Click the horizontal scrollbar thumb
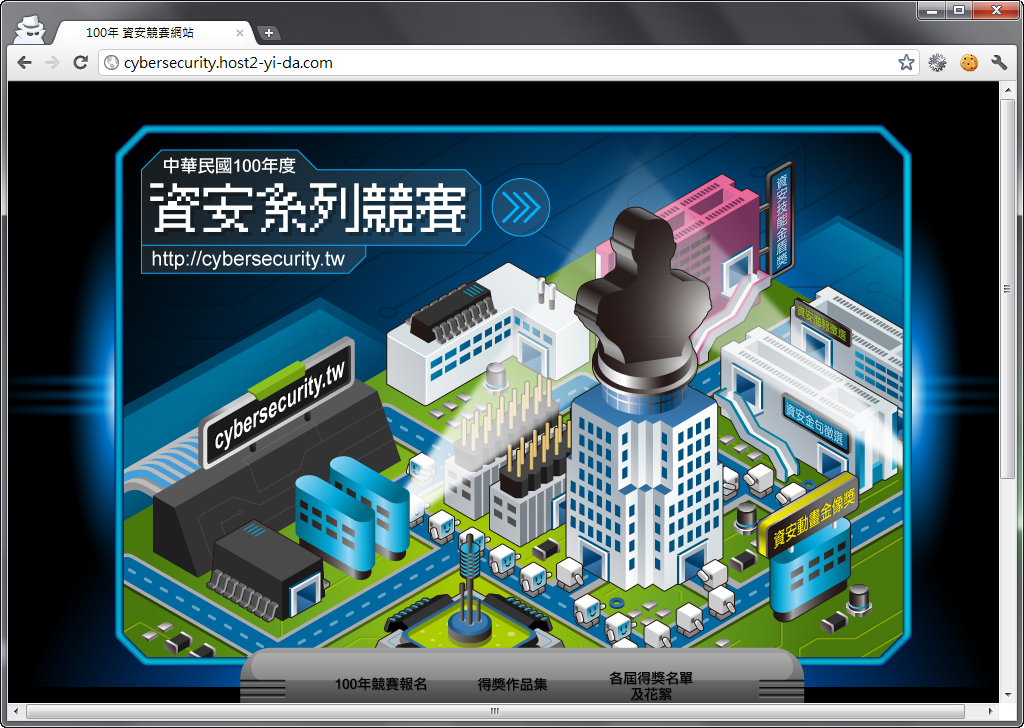1024x728 pixels. point(494,711)
